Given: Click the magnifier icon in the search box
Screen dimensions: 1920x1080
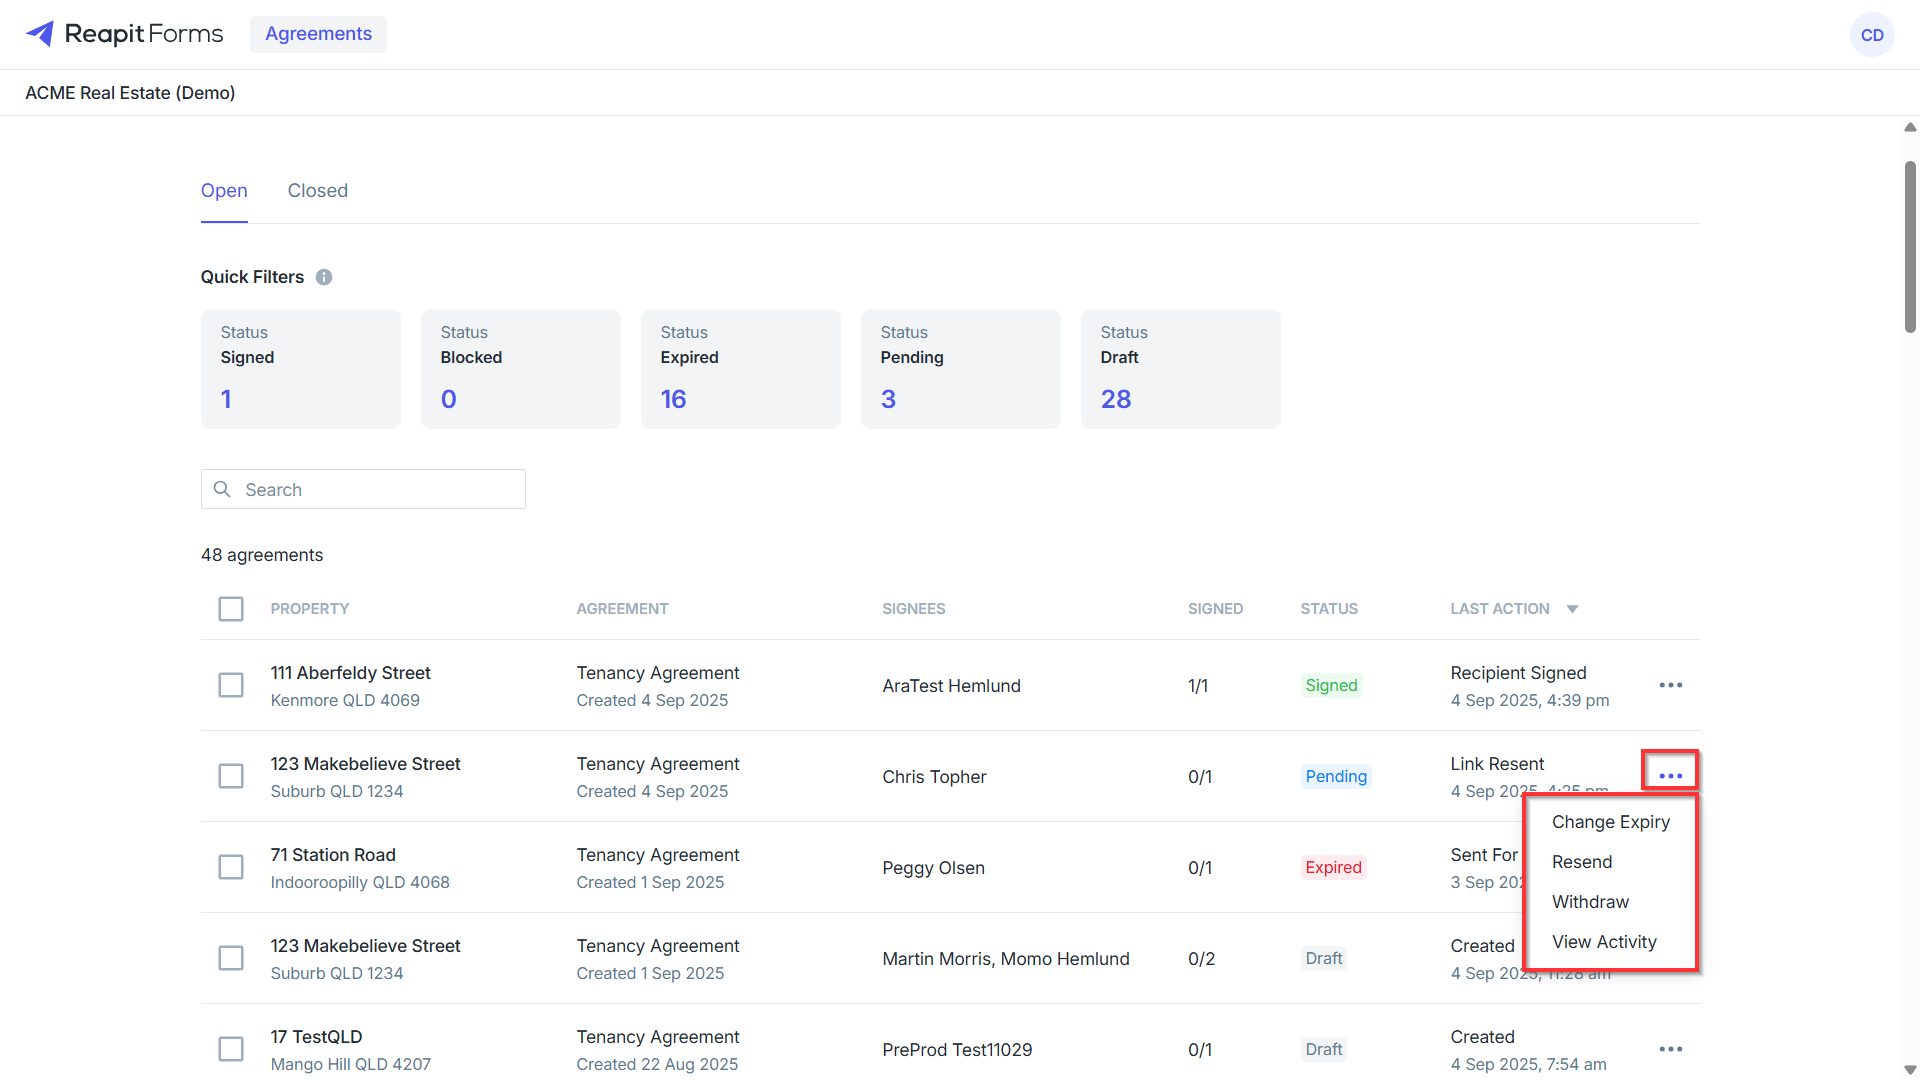Looking at the screenshot, I should pos(222,489).
